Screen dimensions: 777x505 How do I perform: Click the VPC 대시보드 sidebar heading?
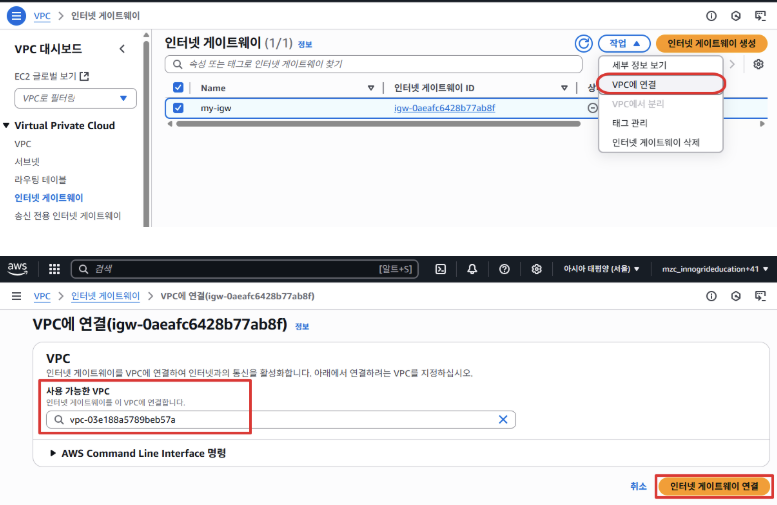(x=48, y=49)
